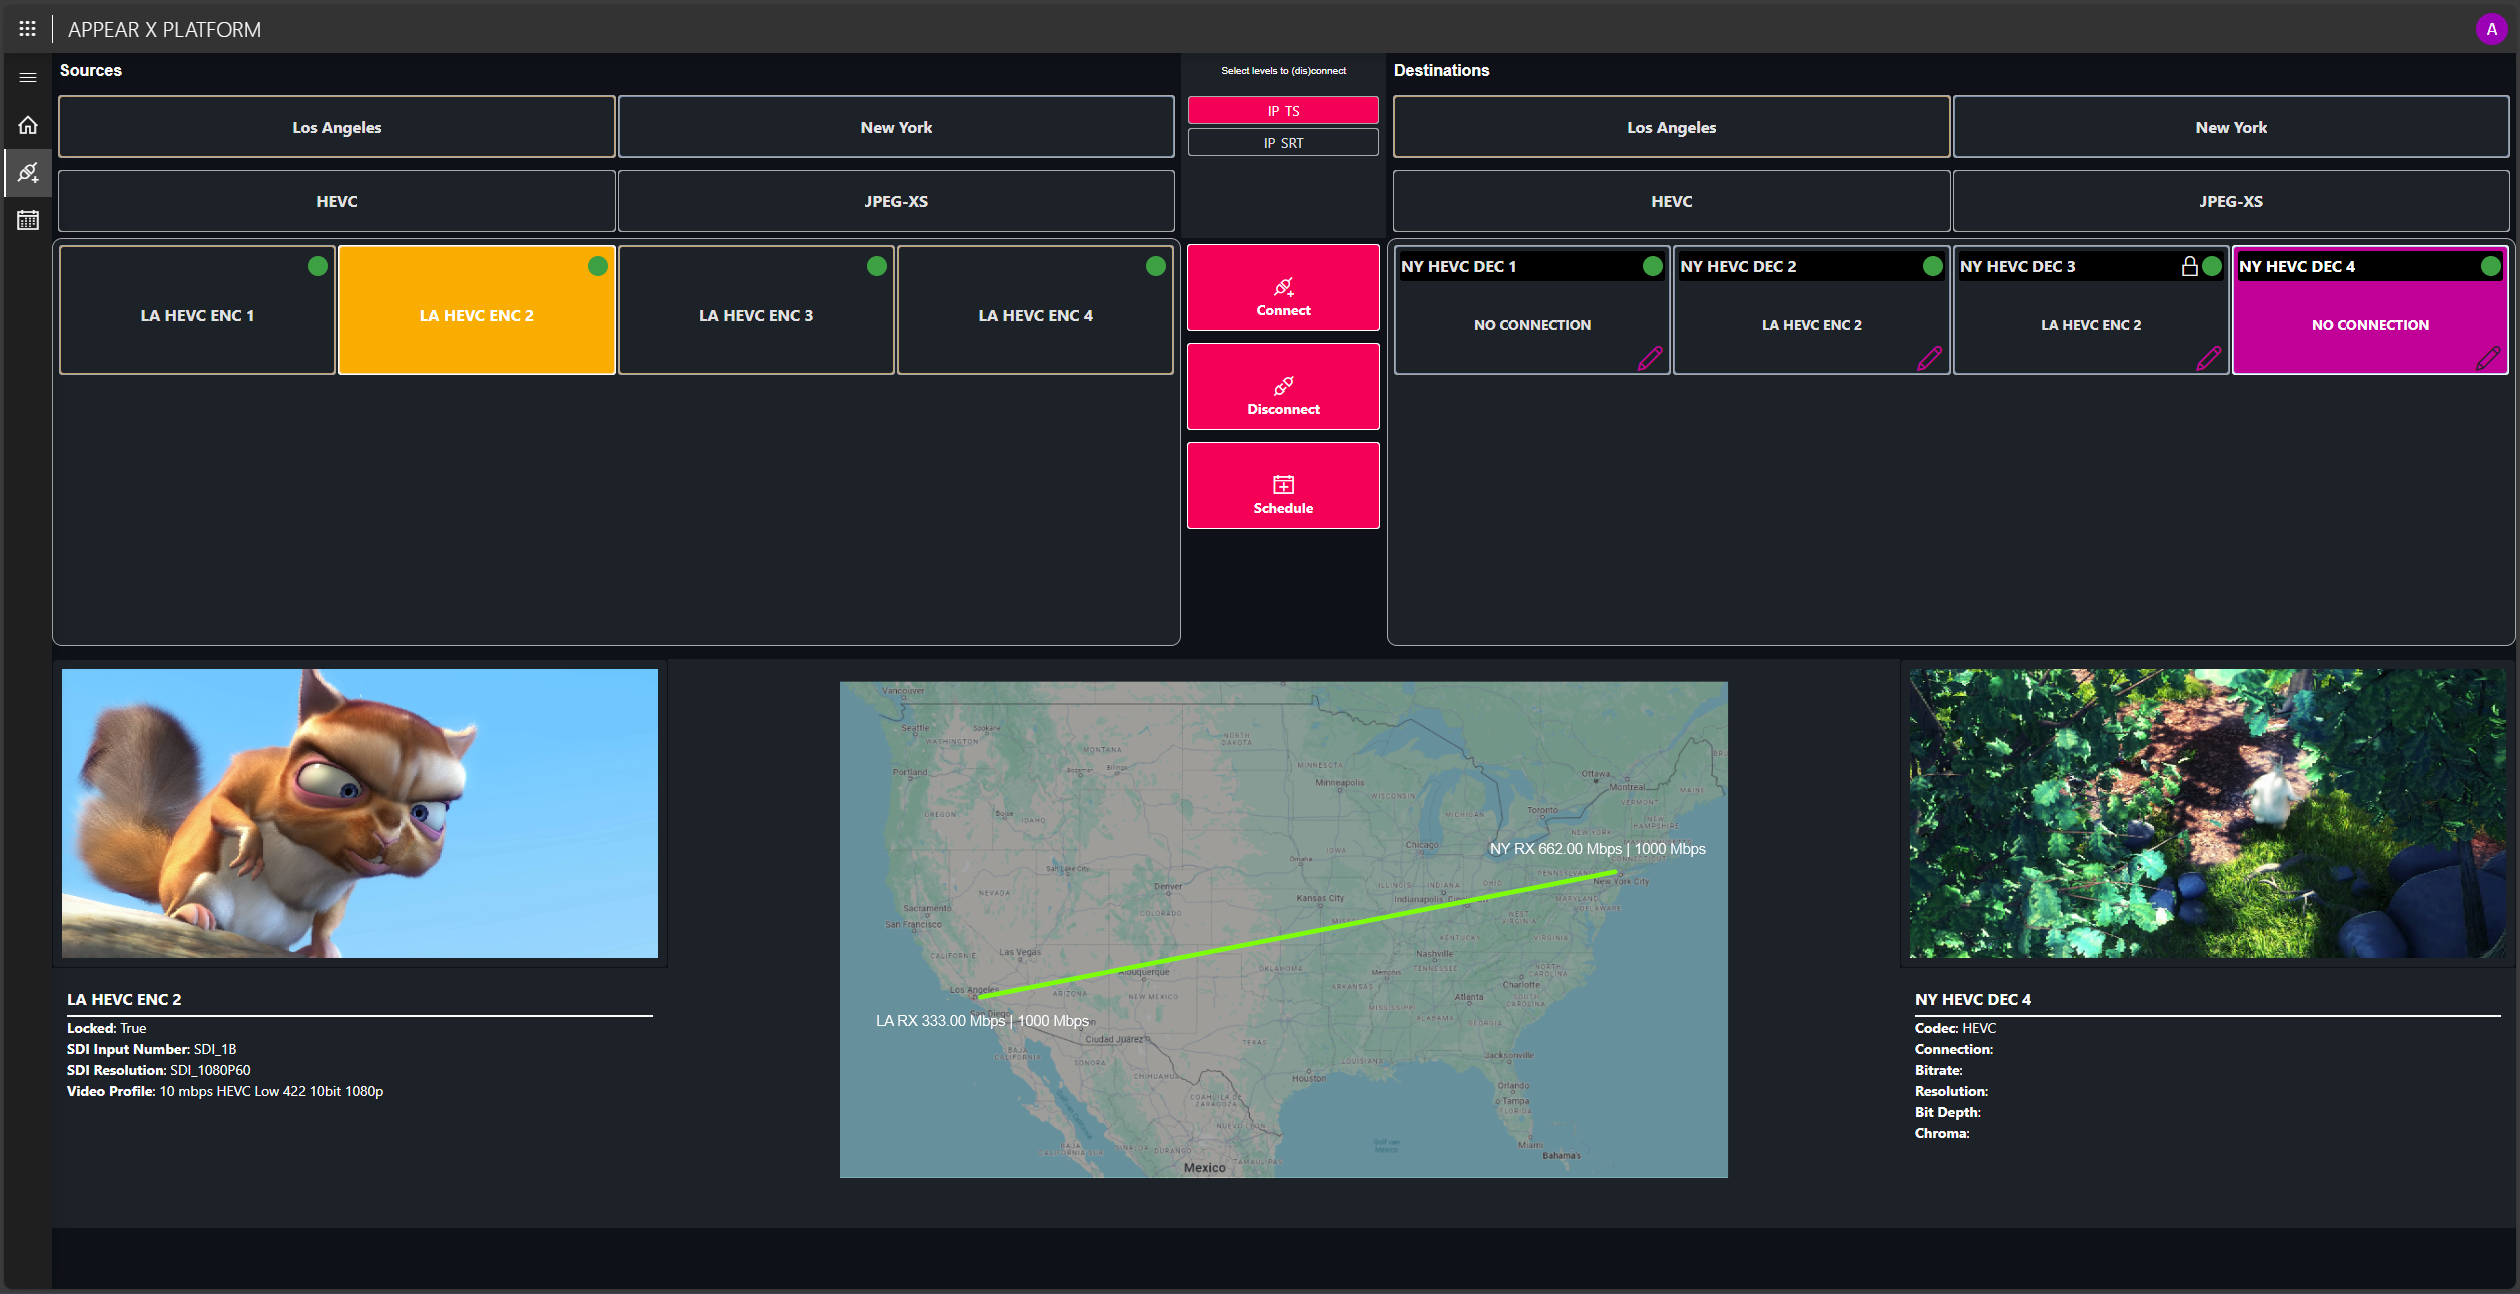Click LA HEVC ENC 3 green status dot

click(x=877, y=266)
